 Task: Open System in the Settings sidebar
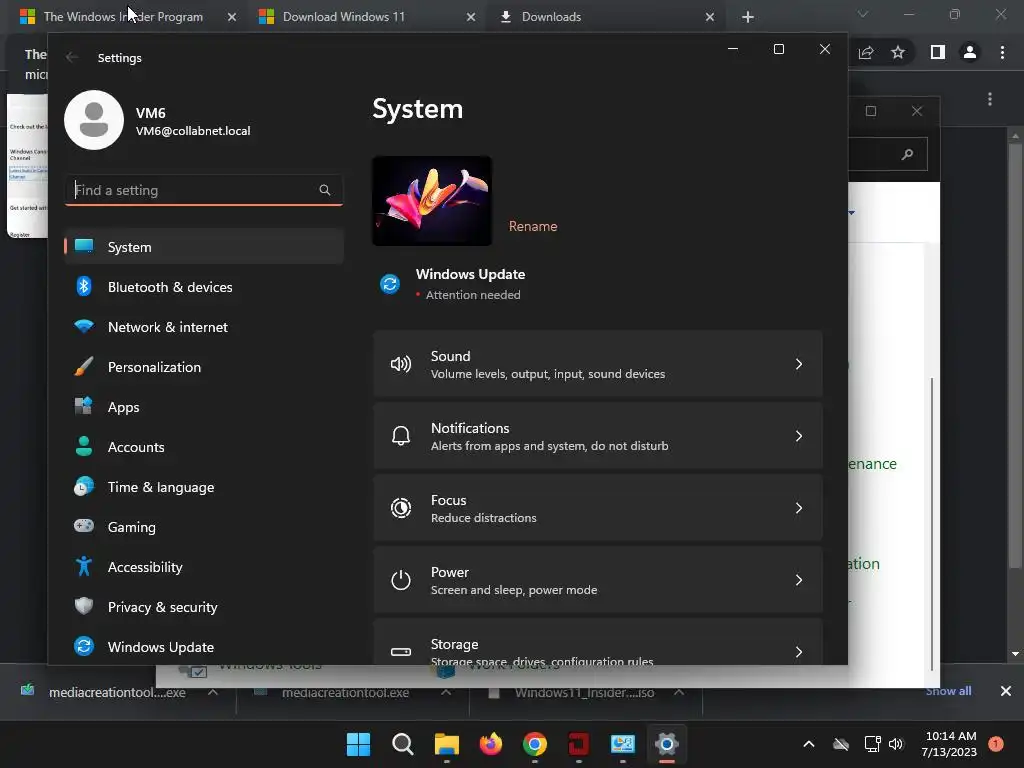(204, 247)
